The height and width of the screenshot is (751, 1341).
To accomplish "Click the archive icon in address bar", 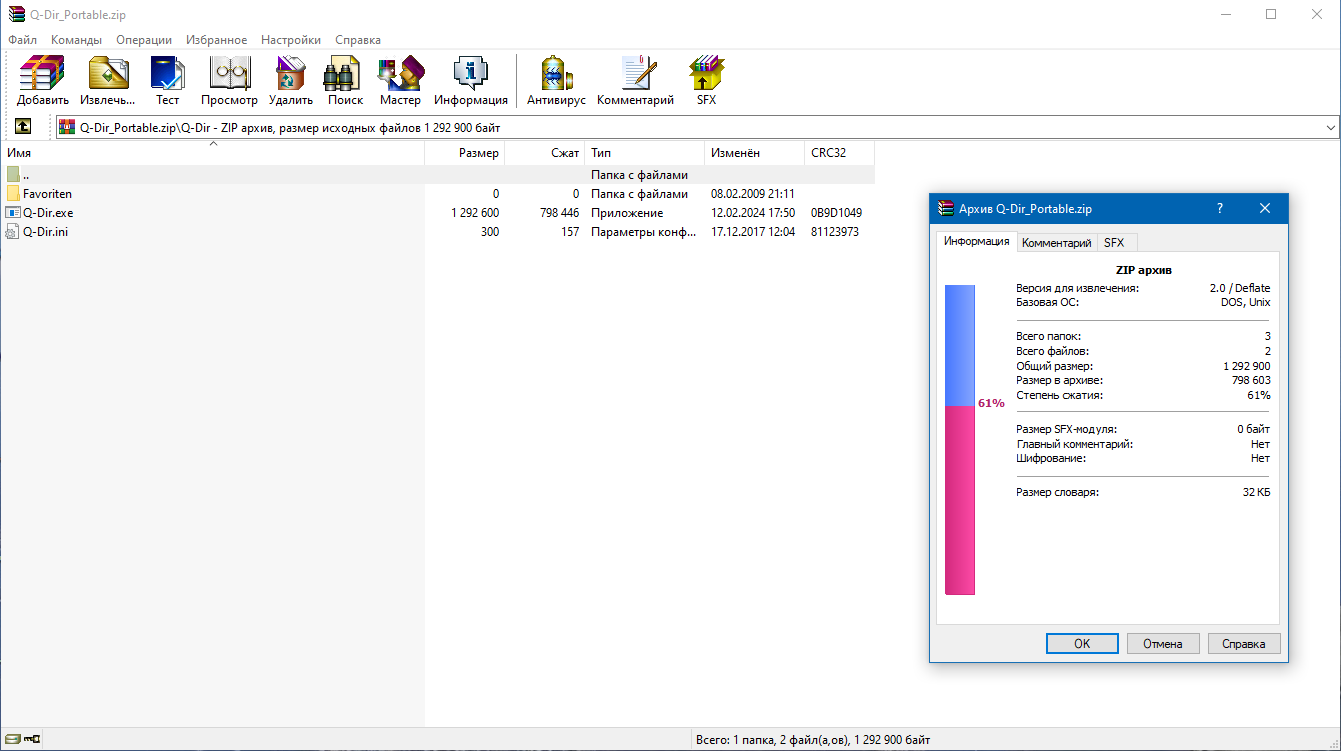I will coord(67,127).
